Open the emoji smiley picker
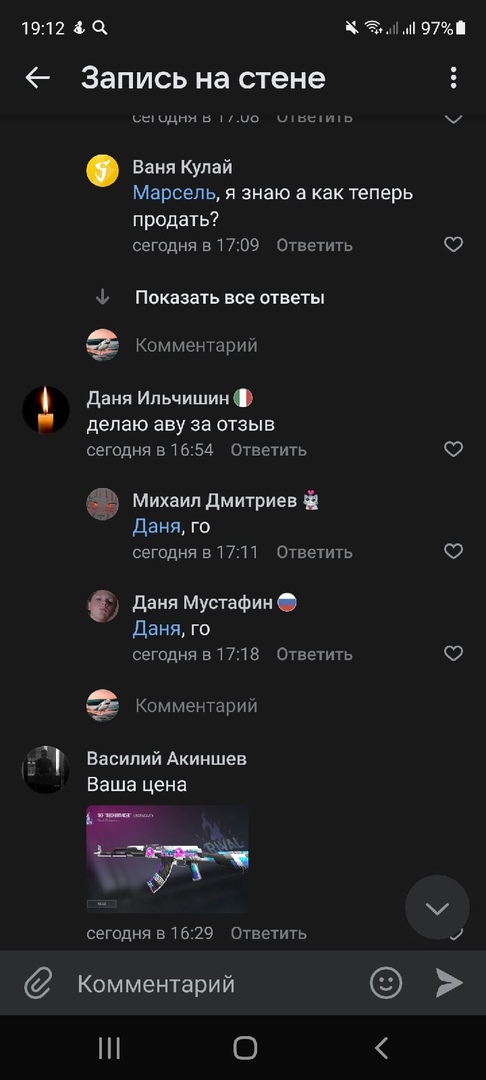The width and height of the screenshot is (486, 1080). tap(385, 983)
